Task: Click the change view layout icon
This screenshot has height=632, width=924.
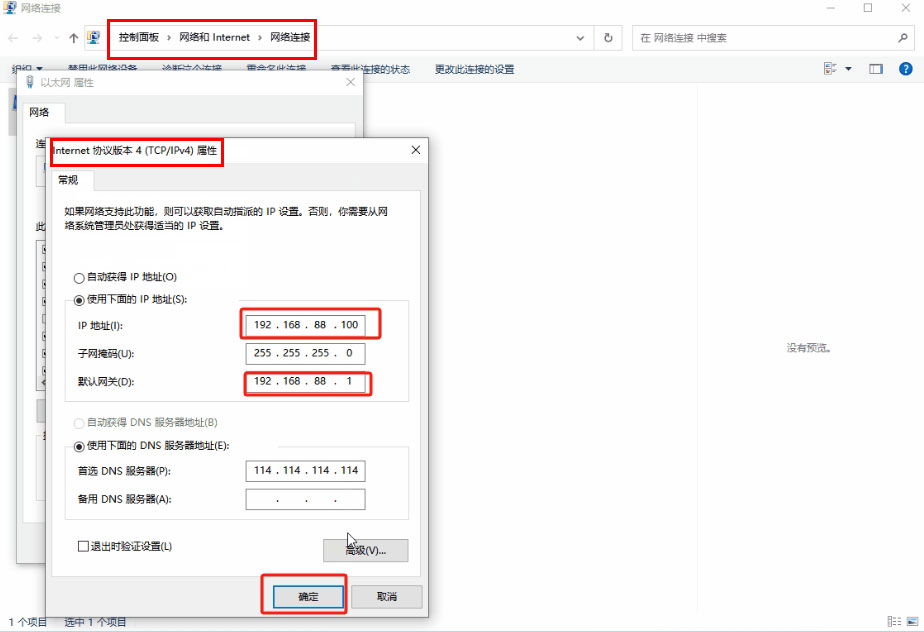Action: pyautogui.click(x=830, y=69)
